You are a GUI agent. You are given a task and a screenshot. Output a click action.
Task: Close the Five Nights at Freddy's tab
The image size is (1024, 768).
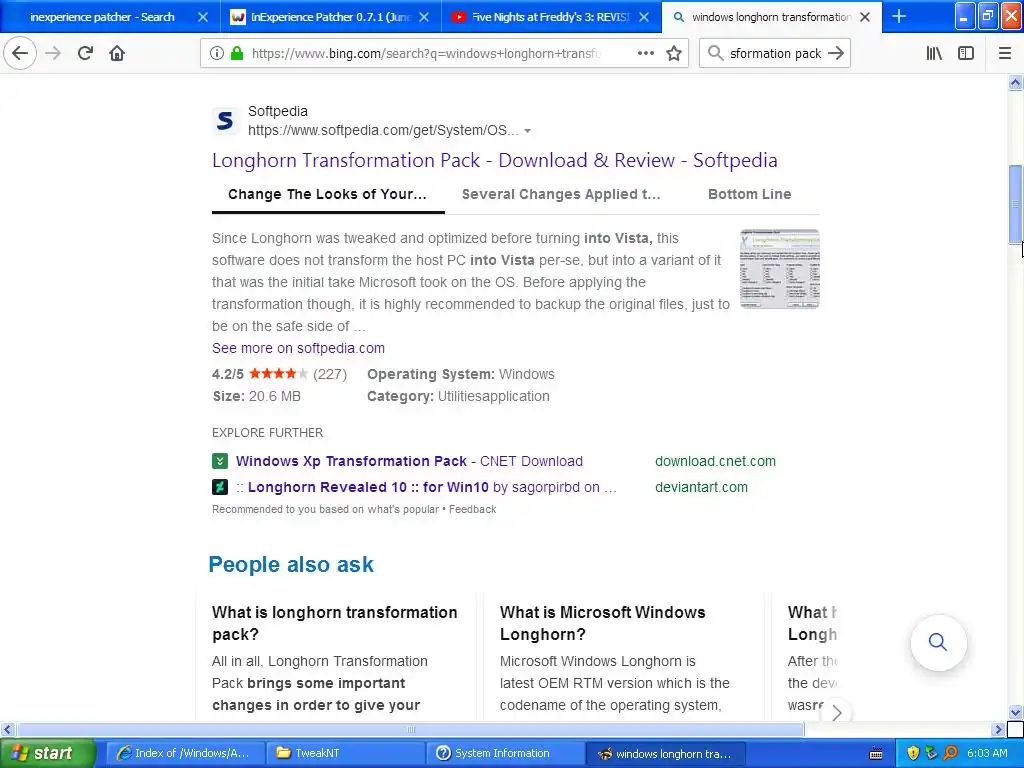644,17
